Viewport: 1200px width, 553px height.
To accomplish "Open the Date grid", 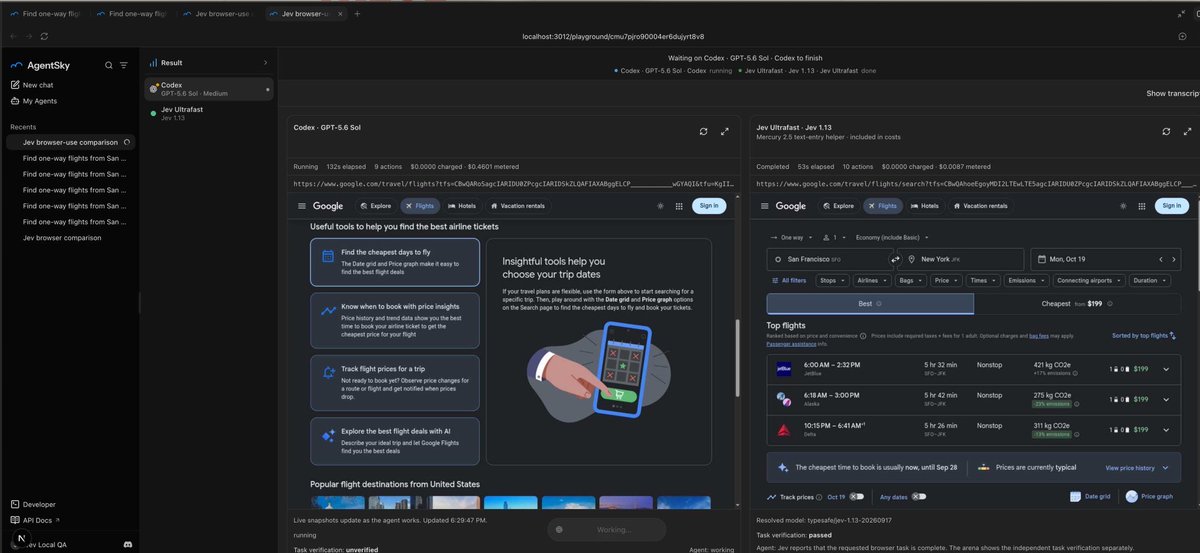I will click(1090, 496).
